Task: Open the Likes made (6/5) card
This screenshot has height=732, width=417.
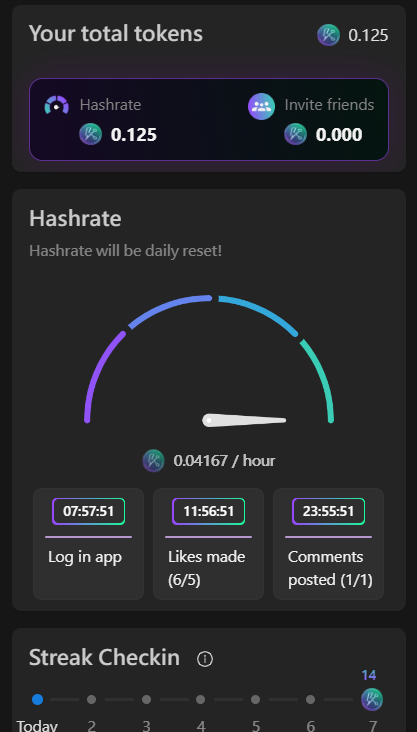Action: (x=208, y=544)
